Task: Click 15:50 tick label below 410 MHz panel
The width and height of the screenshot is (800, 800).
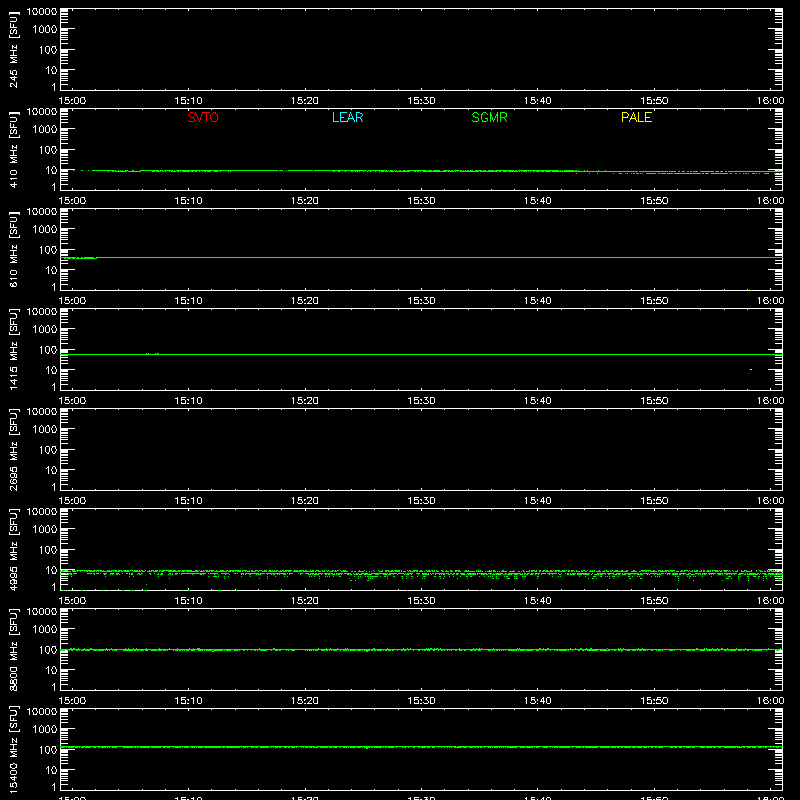Action: coord(654,201)
